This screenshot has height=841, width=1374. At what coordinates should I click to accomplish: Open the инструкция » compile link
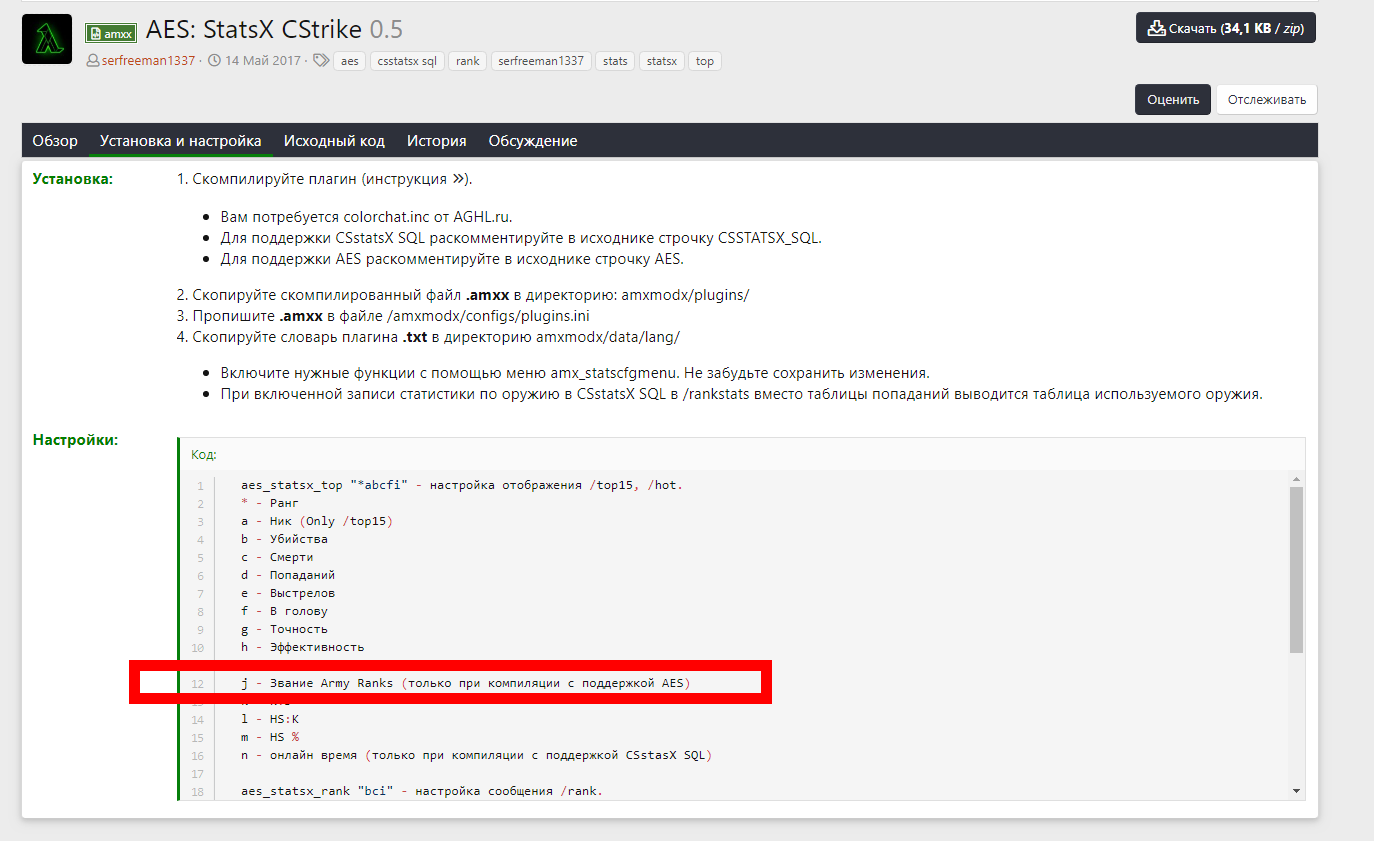(x=415, y=179)
